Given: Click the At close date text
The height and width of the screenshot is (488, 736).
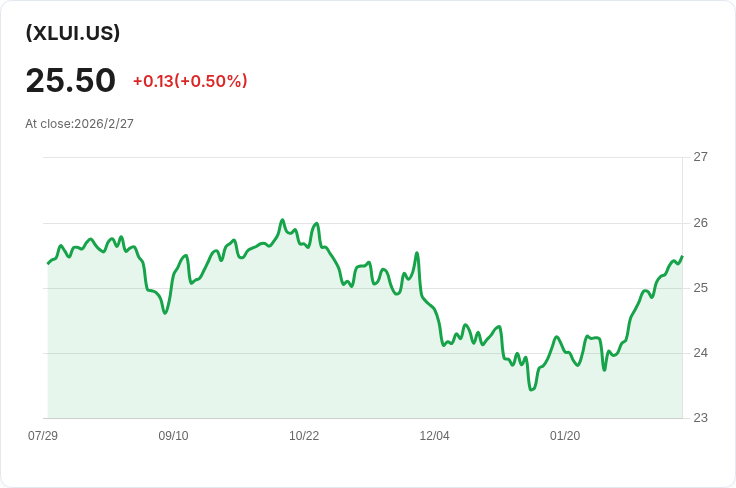Looking at the screenshot, I should (79, 124).
